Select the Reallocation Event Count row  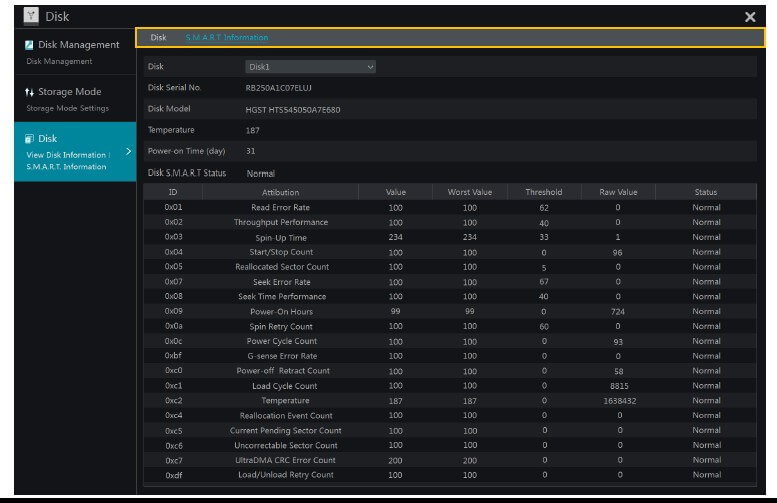pos(450,416)
